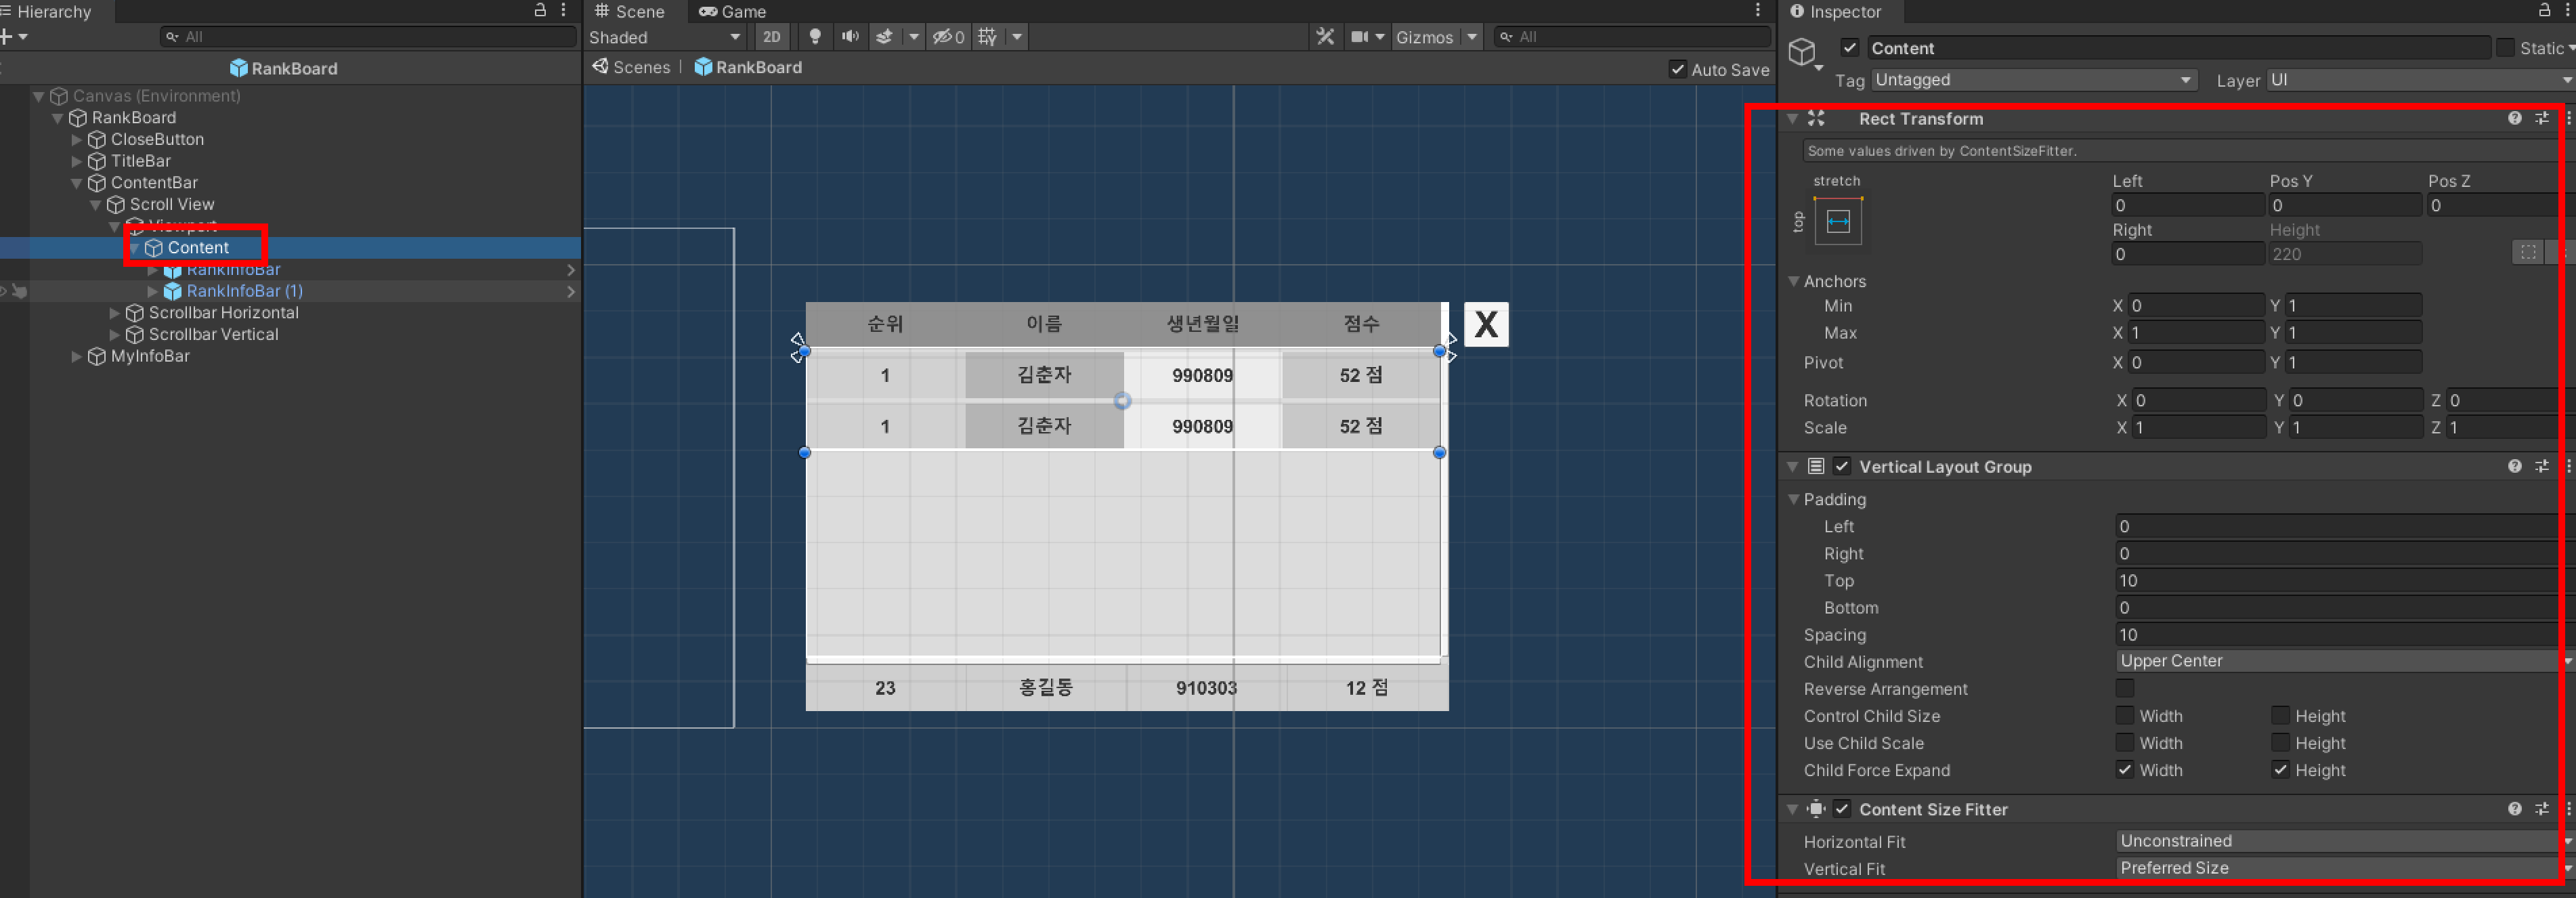The image size is (2576, 898).
Task: Toggle 2D view mode button
Action: 771,37
